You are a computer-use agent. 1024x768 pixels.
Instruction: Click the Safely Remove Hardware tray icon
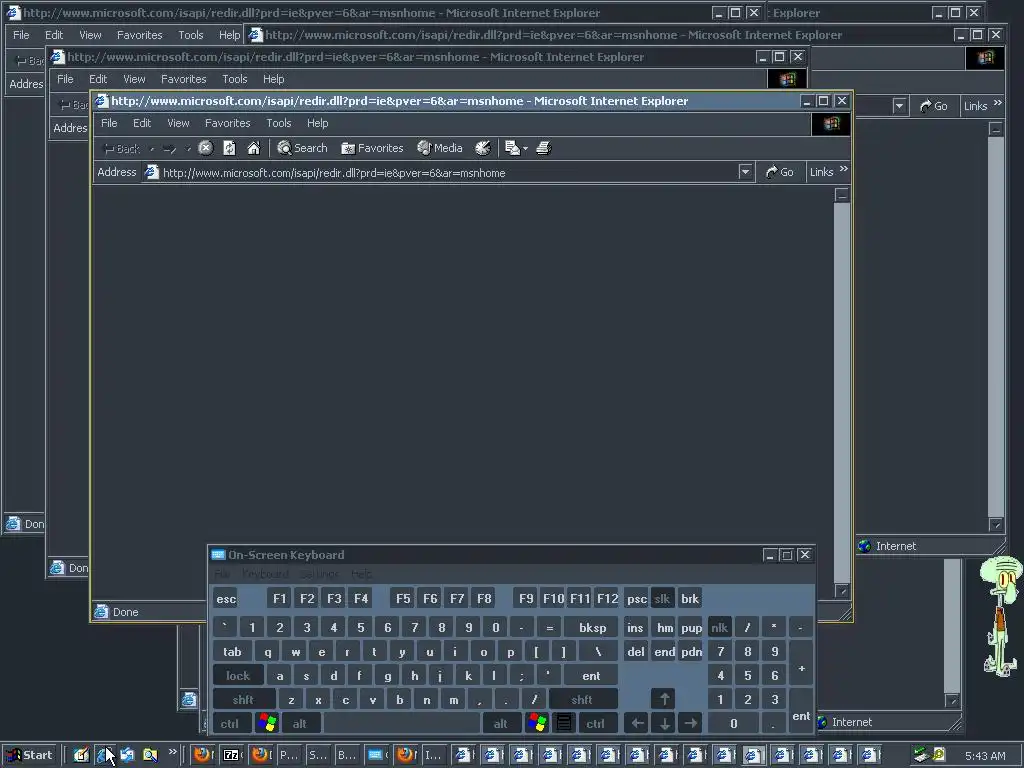921,755
